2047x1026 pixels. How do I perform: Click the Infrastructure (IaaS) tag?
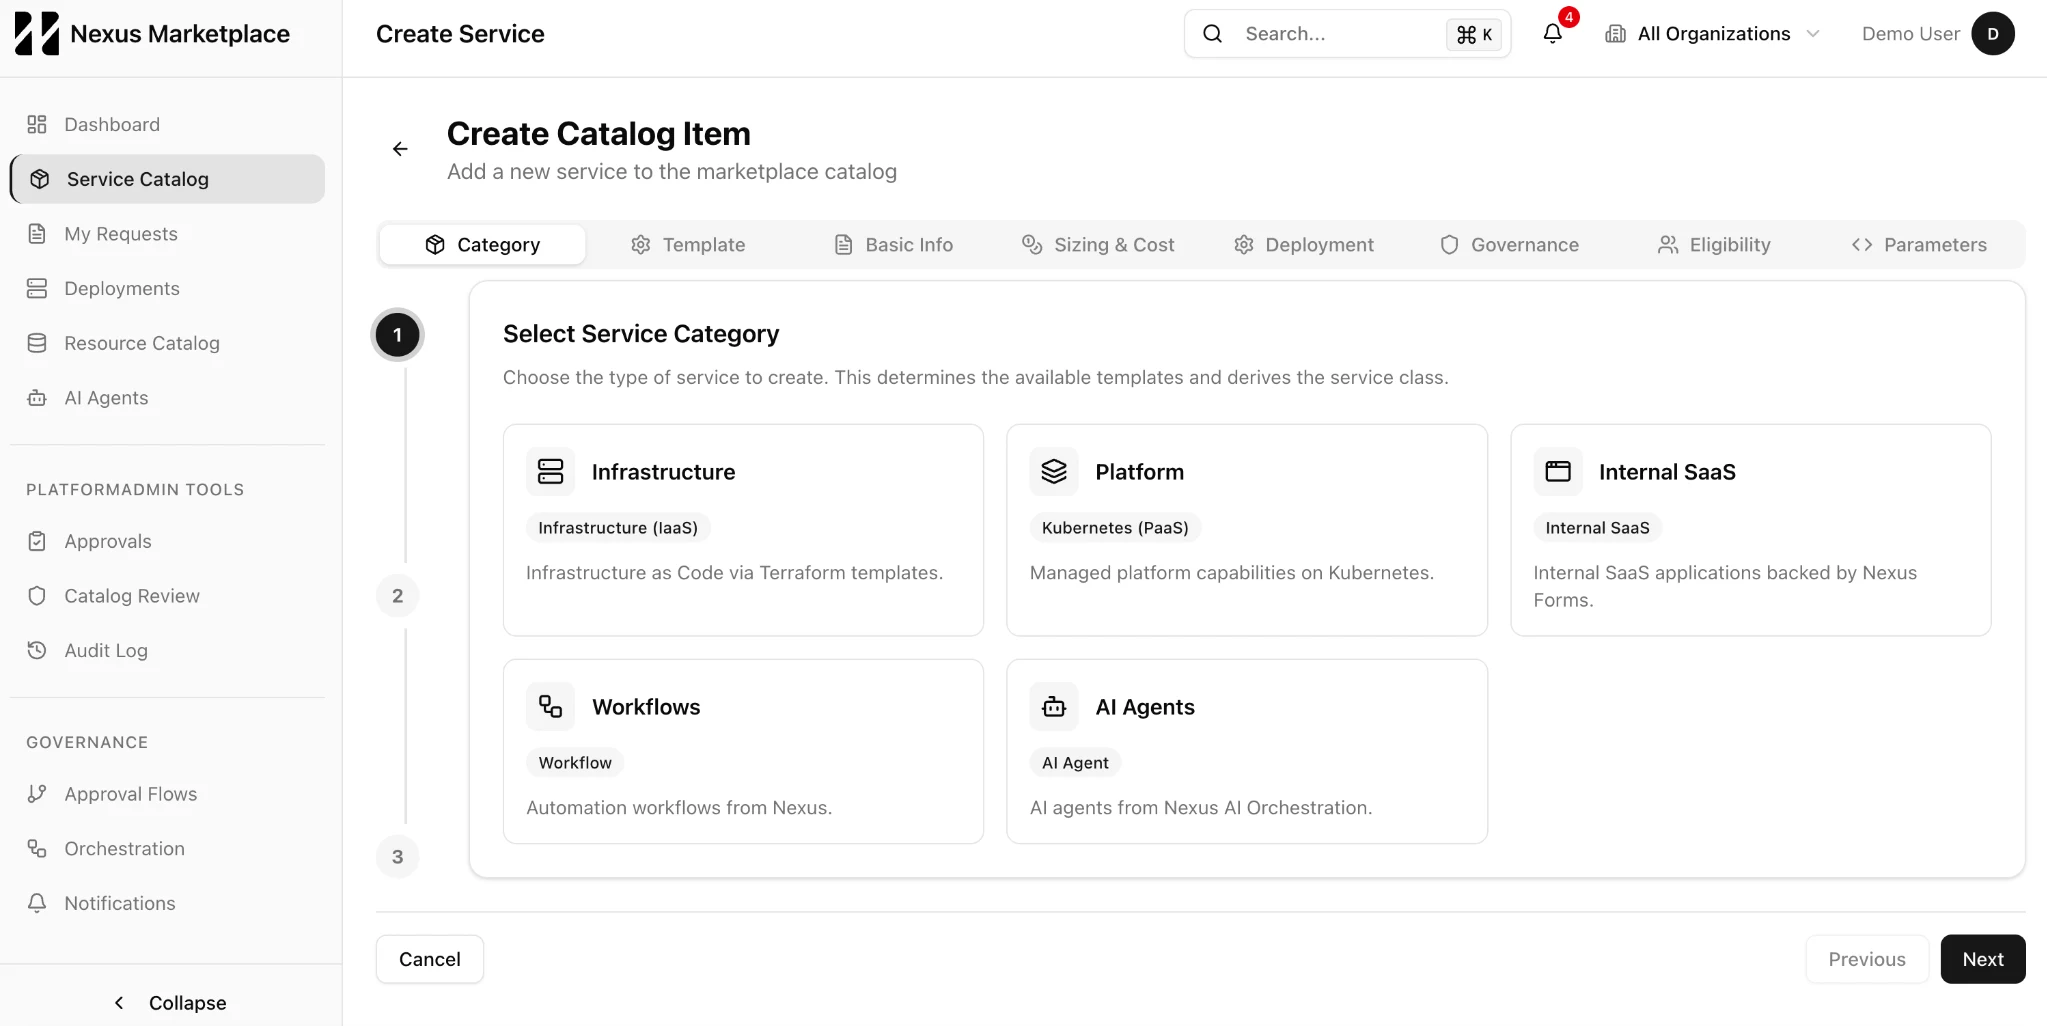(618, 528)
